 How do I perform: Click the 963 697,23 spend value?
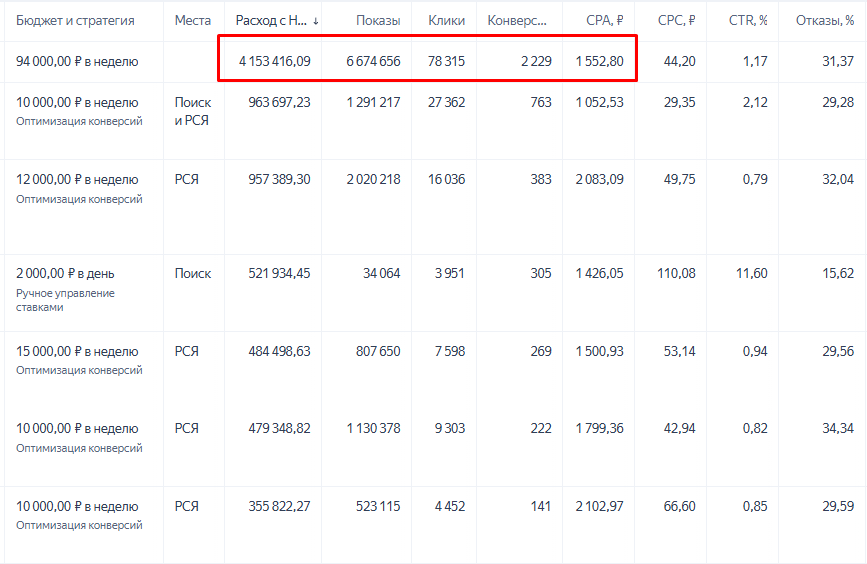[x=279, y=102]
